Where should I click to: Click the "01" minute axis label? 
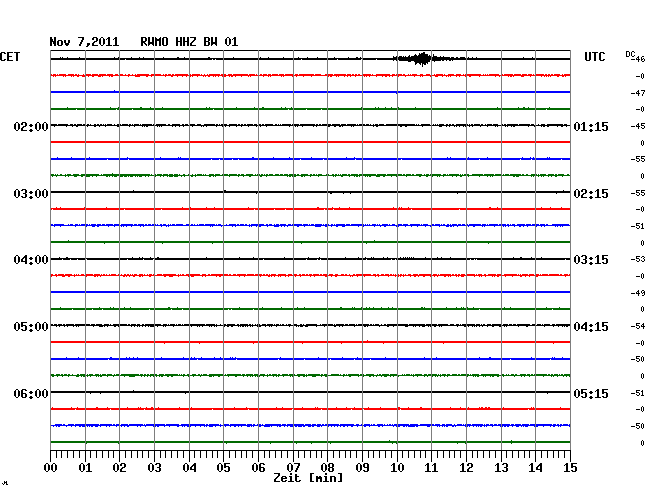pos(85,467)
